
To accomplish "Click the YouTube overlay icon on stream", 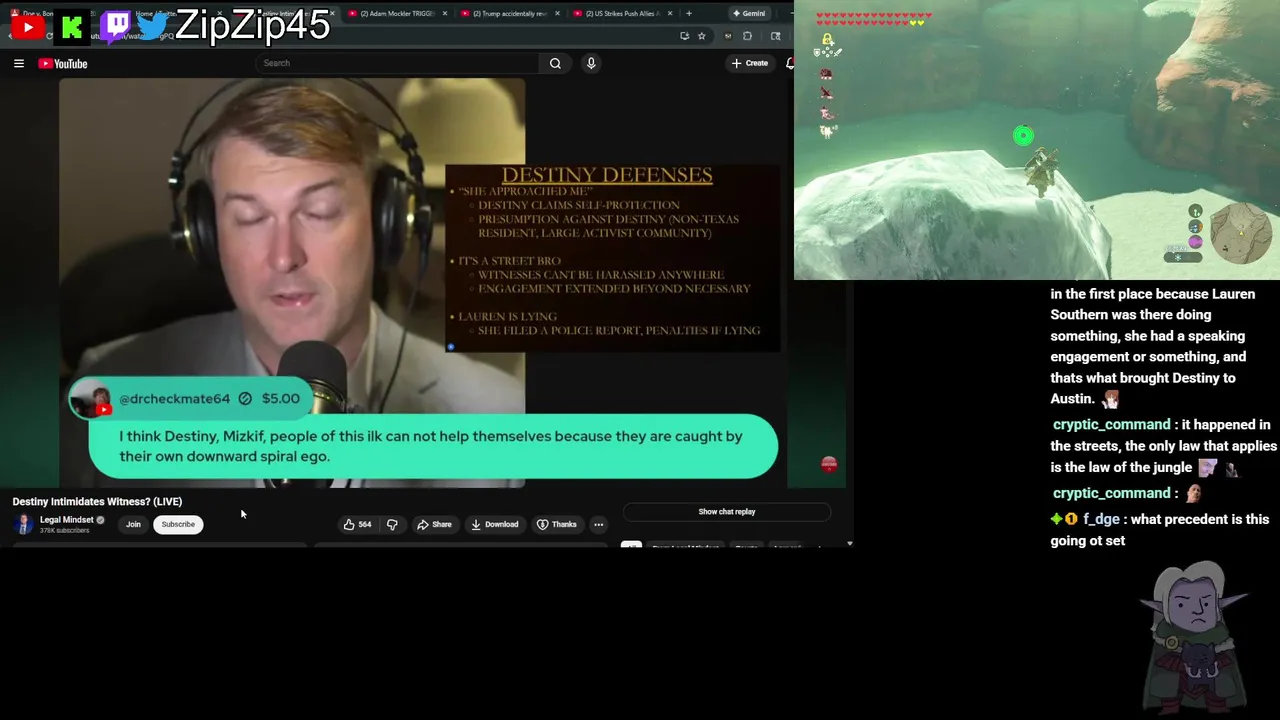I will click(28, 27).
